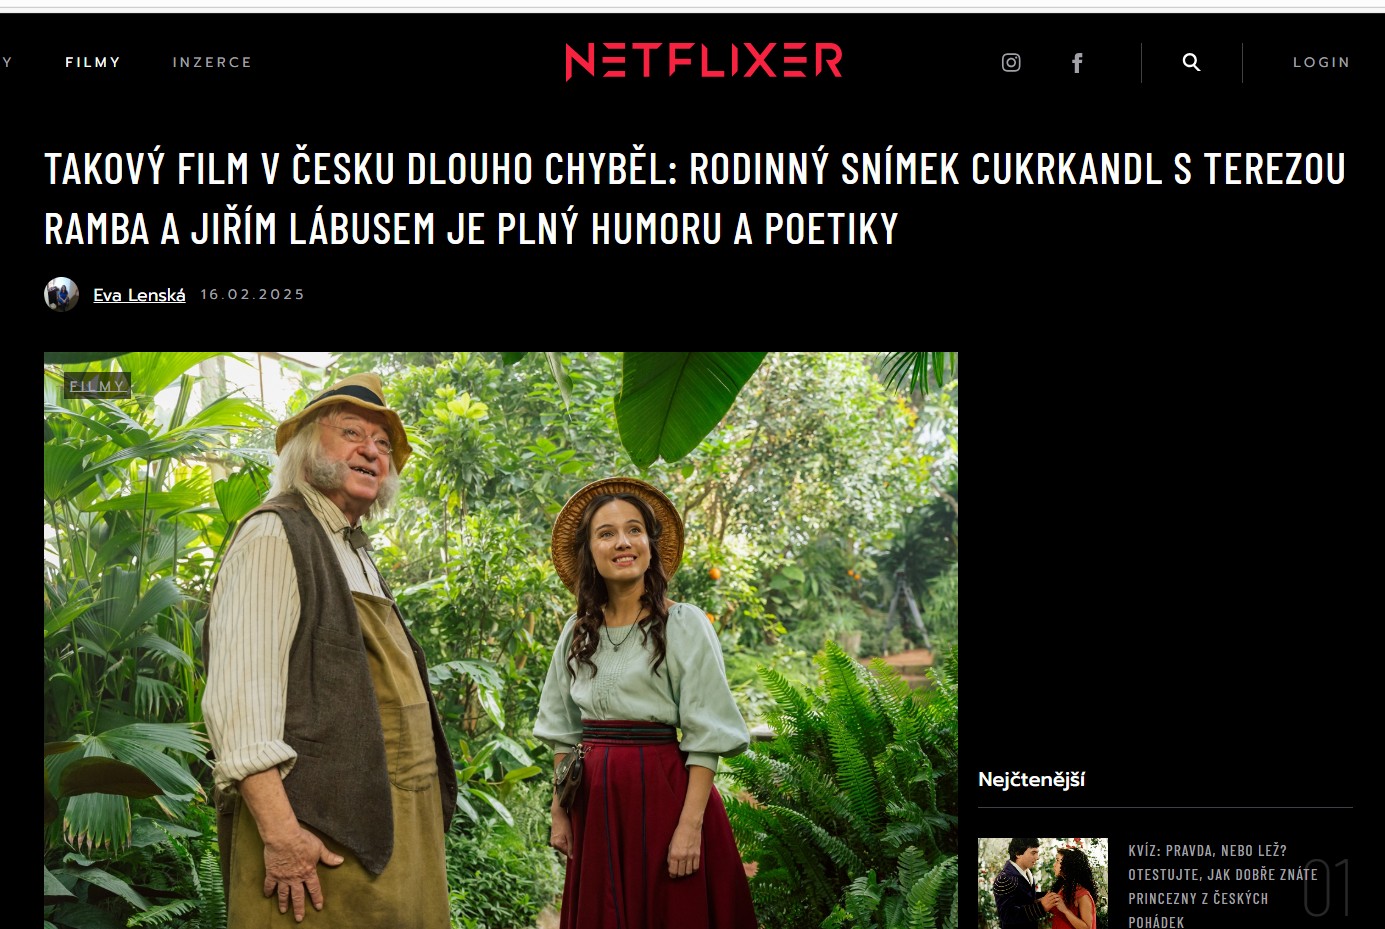Click the FILMY category tag on image
Viewport: 1385px width, 929px height.
point(97,385)
